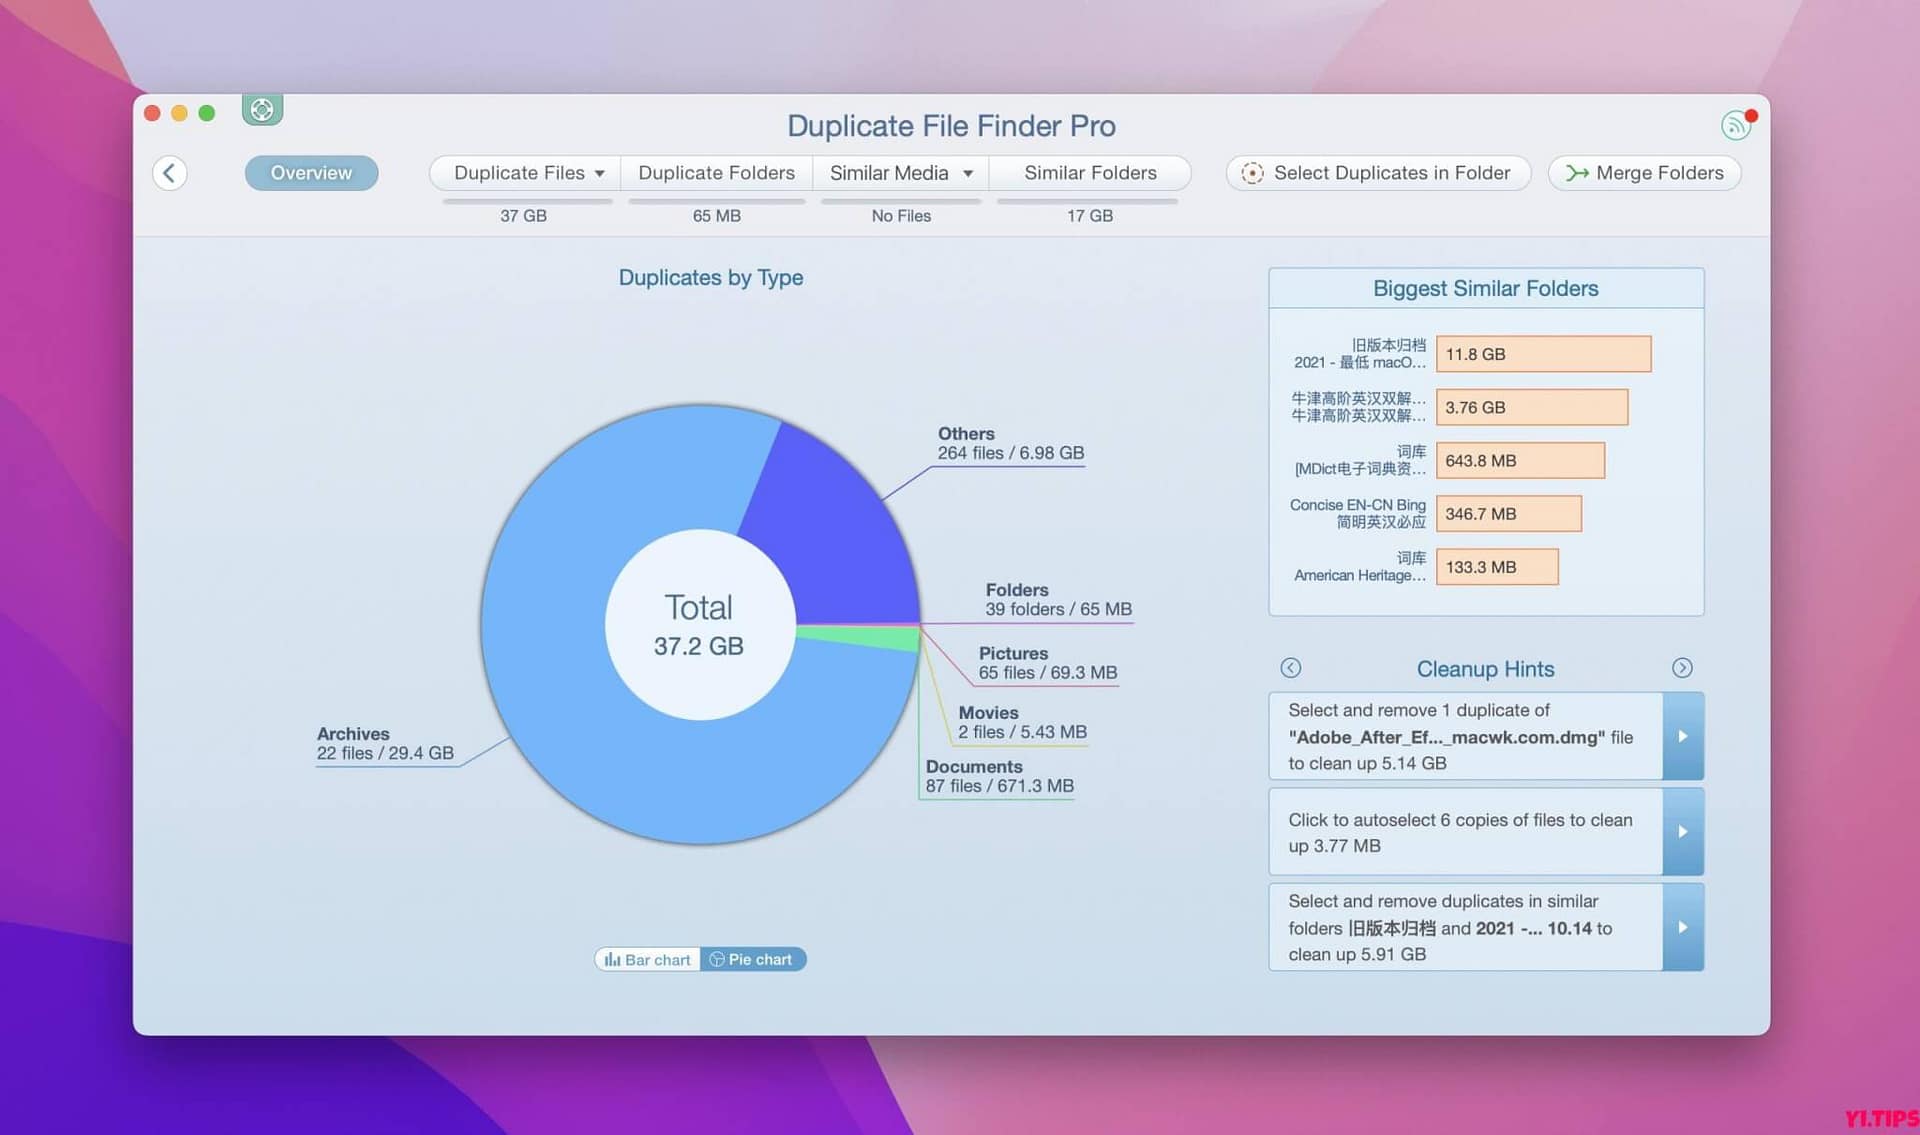Open the autoselect 6 copies hint arrow

pyautogui.click(x=1683, y=832)
